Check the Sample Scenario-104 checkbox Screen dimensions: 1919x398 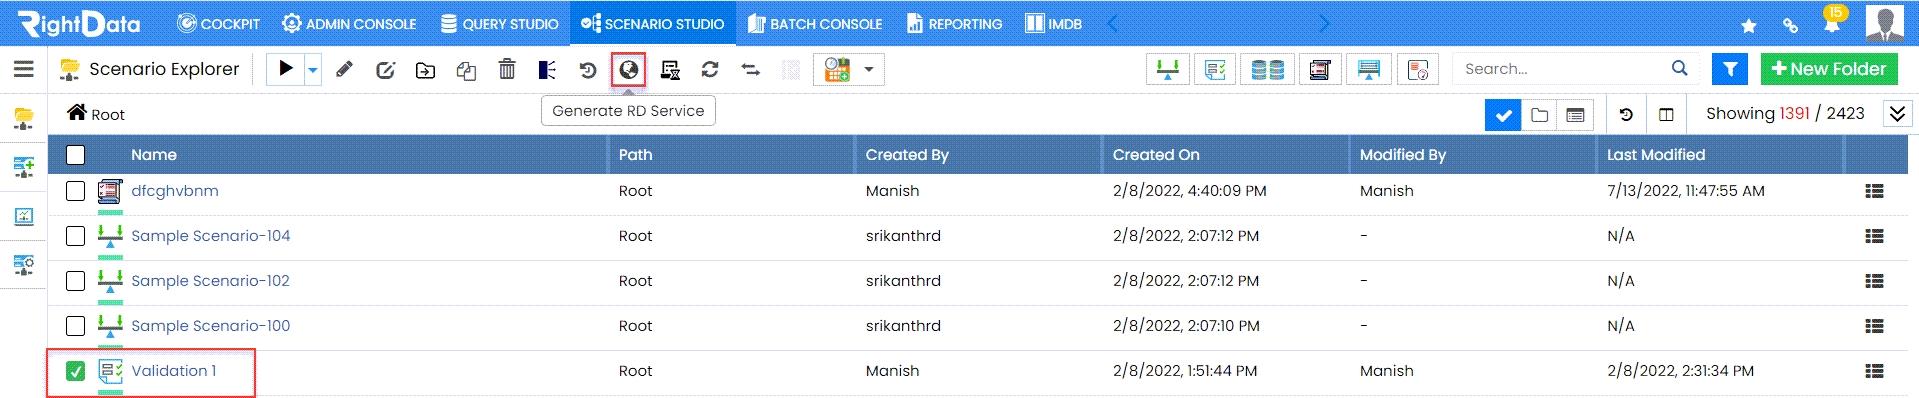75,236
